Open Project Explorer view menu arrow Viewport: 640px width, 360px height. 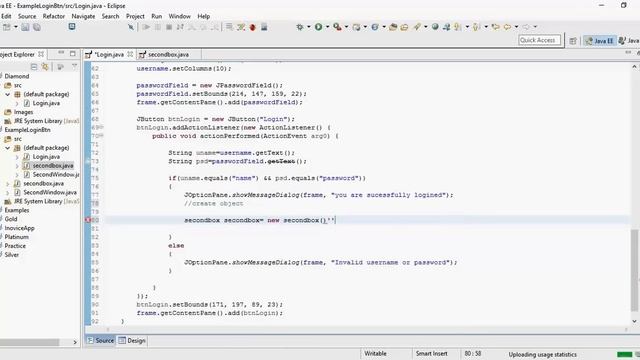click(74, 67)
